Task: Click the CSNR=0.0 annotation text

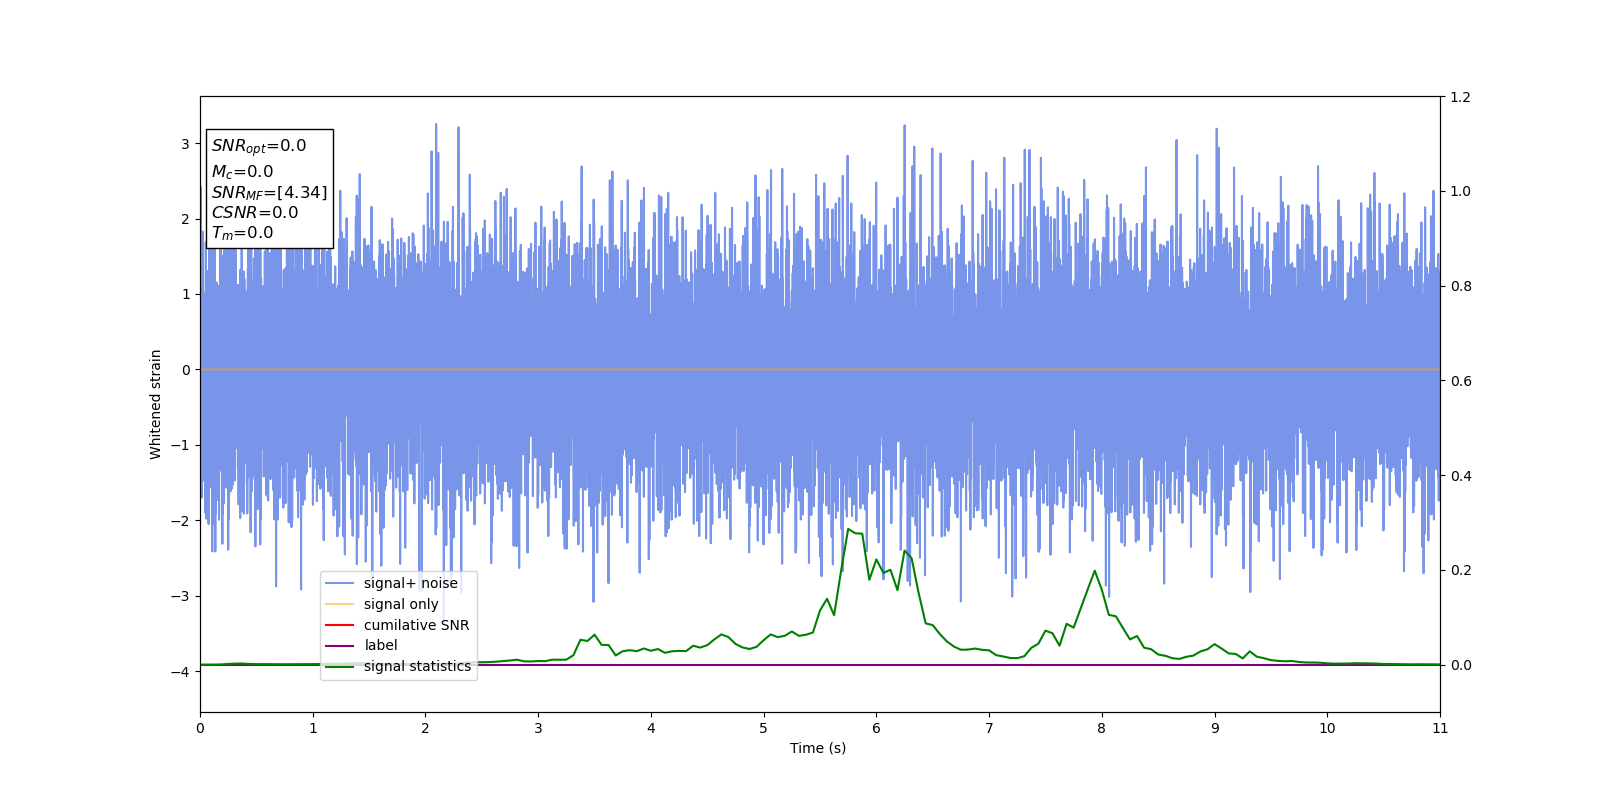Action: [254, 213]
